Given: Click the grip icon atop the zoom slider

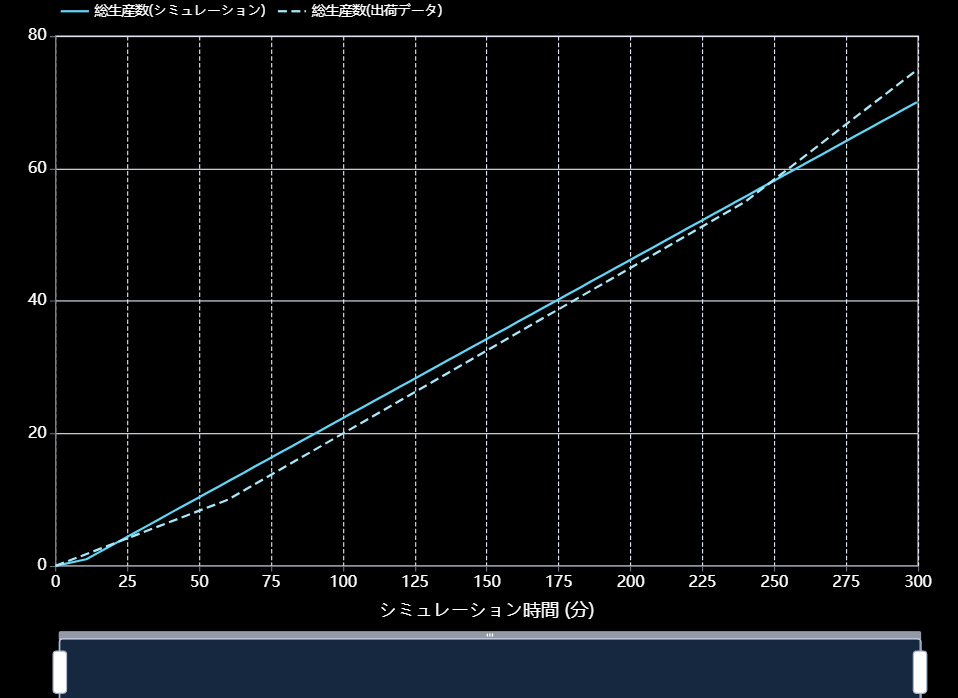Looking at the screenshot, I should 489,635.
